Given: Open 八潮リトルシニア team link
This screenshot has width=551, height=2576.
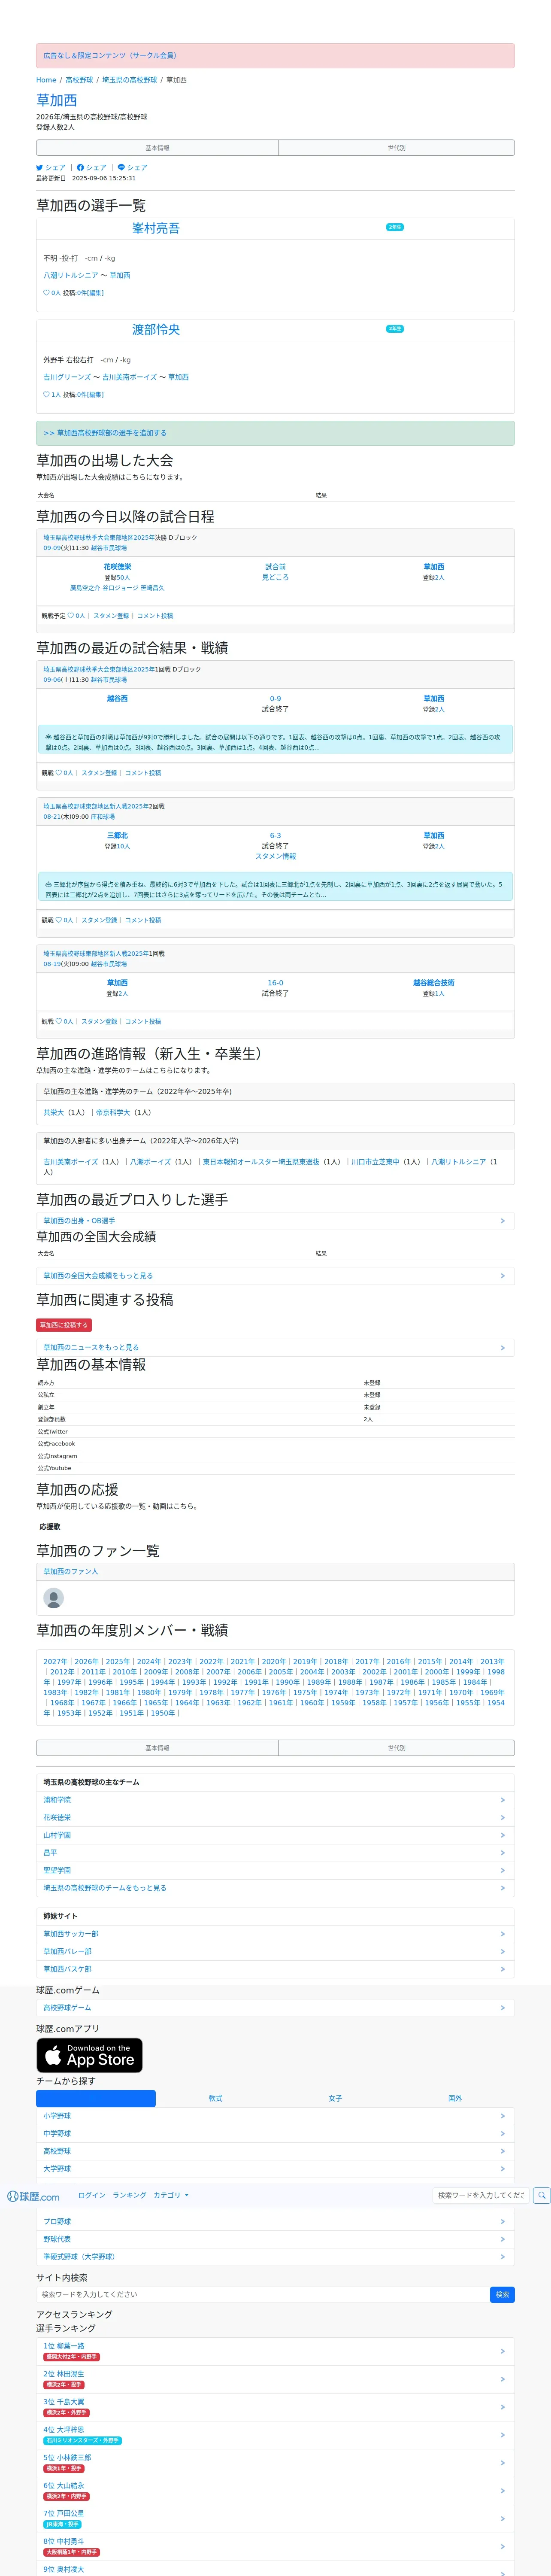Looking at the screenshot, I should point(71,275).
